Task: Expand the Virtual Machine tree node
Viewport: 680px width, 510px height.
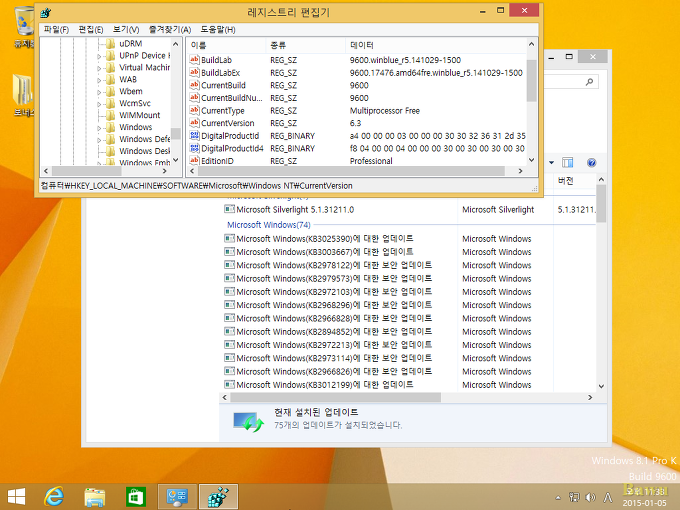Action: click(99, 68)
